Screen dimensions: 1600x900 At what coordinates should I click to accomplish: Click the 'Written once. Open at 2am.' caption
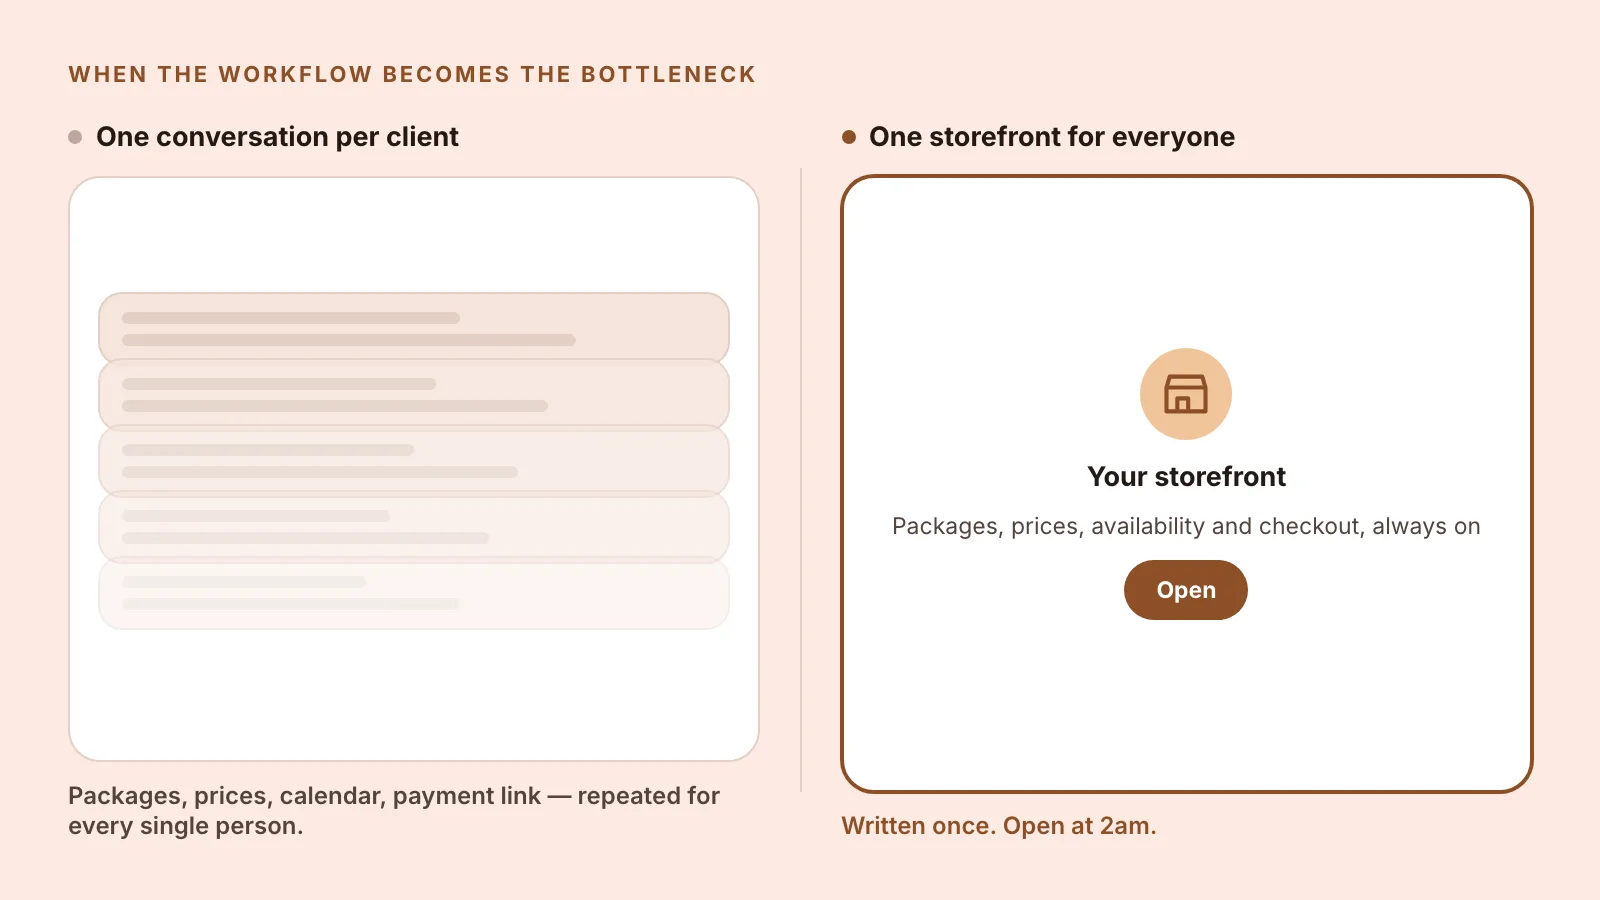point(999,826)
